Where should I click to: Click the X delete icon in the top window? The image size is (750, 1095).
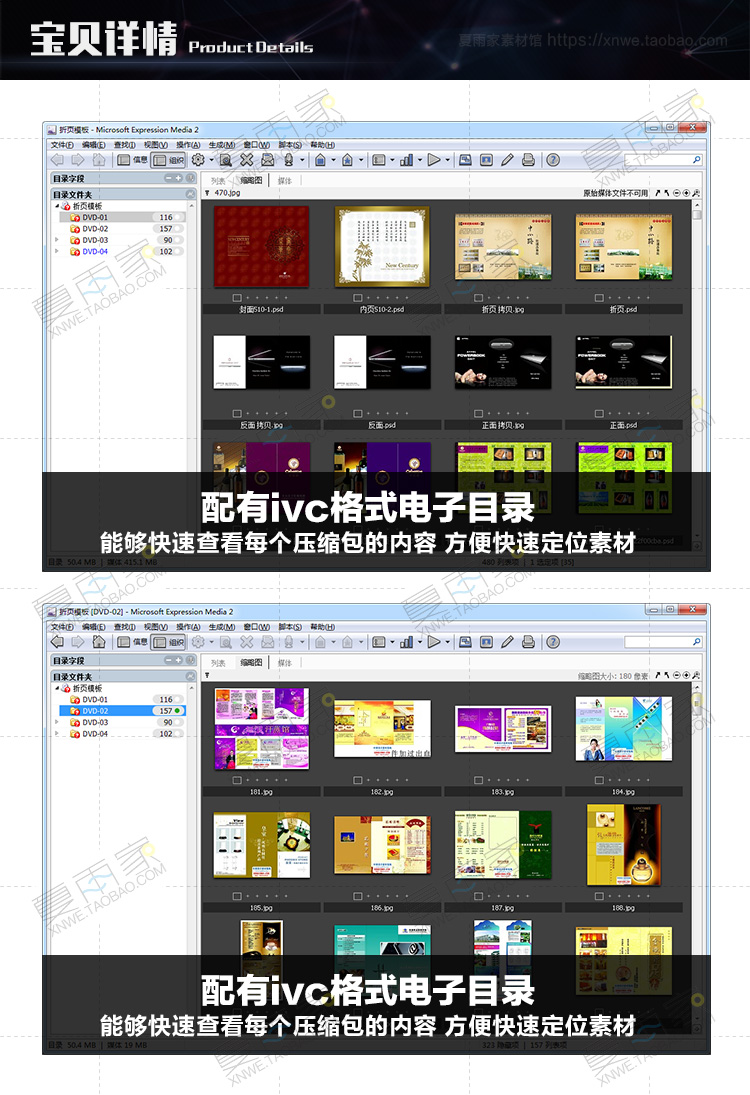[x=247, y=160]
